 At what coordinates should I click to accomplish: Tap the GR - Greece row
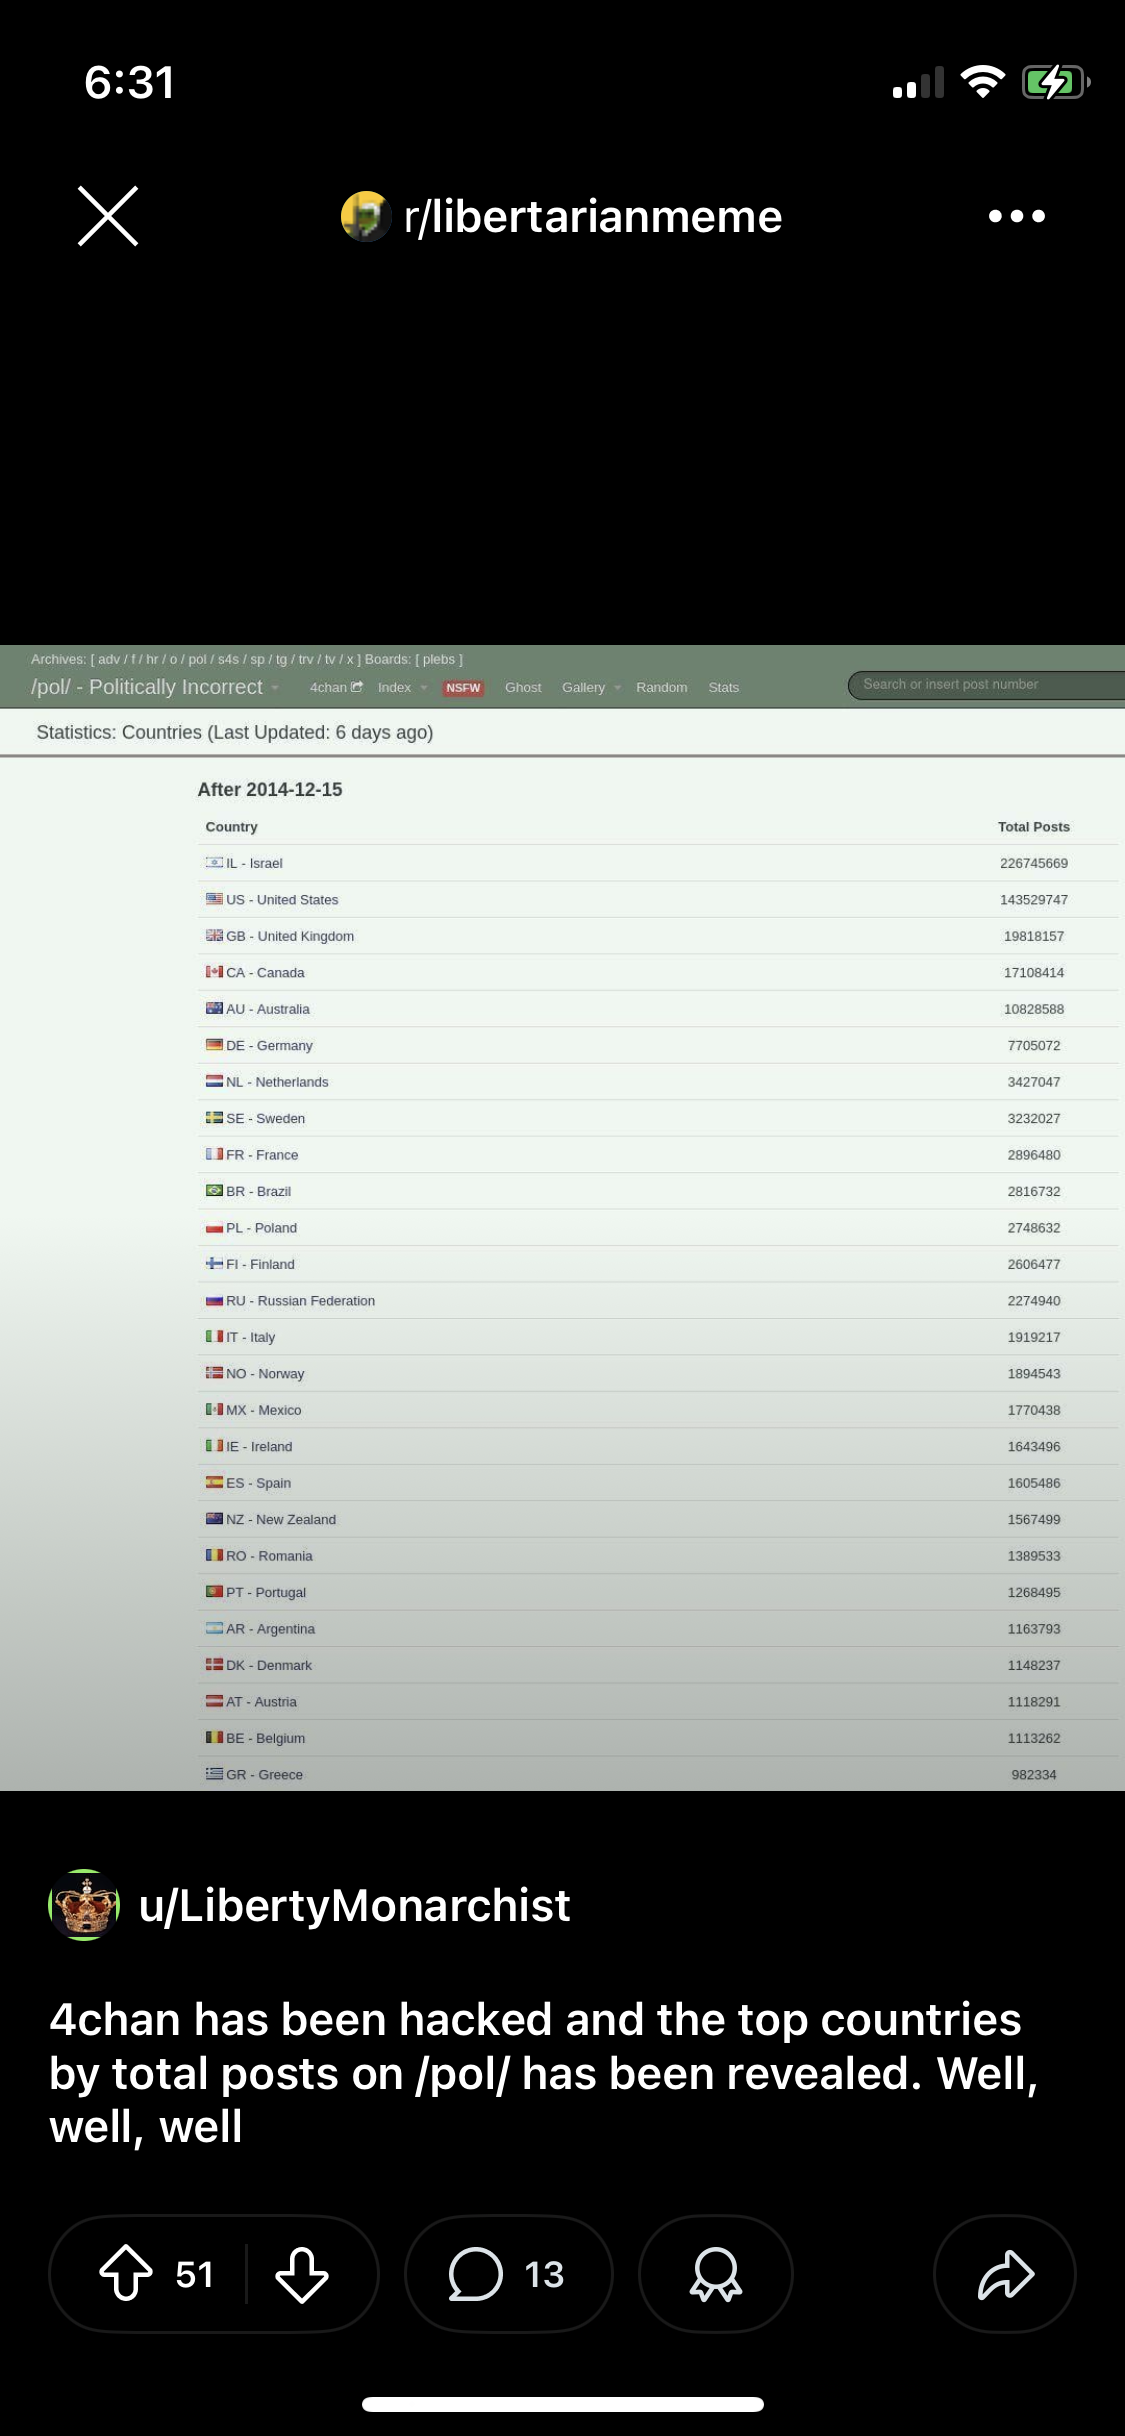[658, 1775]
